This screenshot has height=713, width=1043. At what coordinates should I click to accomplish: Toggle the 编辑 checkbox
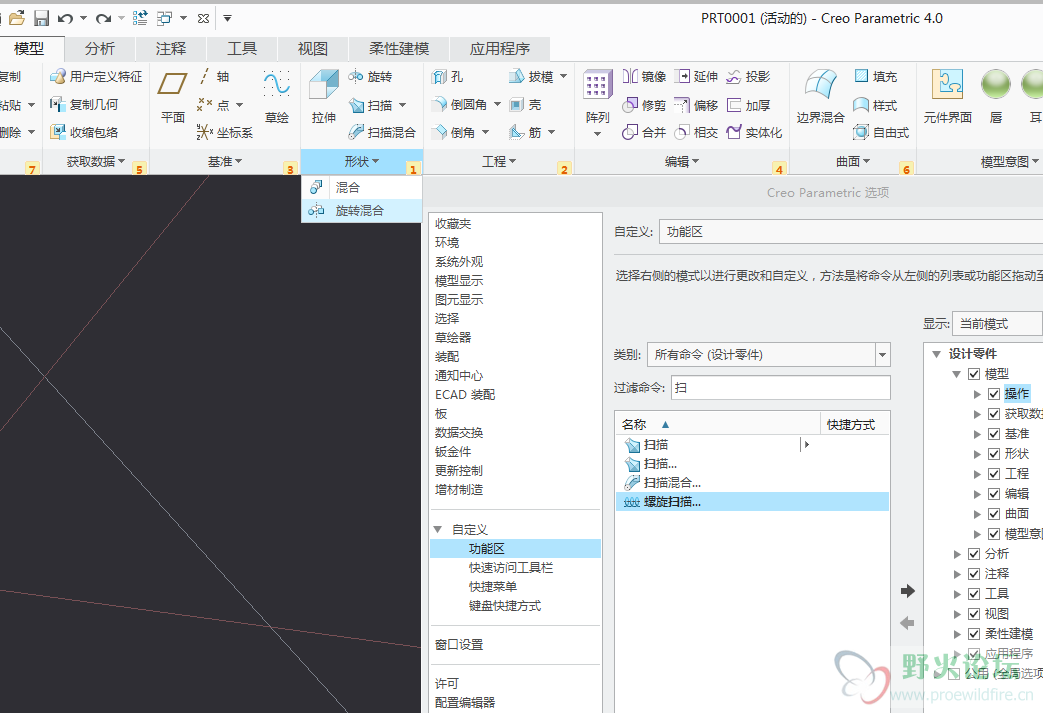[994, 494]
